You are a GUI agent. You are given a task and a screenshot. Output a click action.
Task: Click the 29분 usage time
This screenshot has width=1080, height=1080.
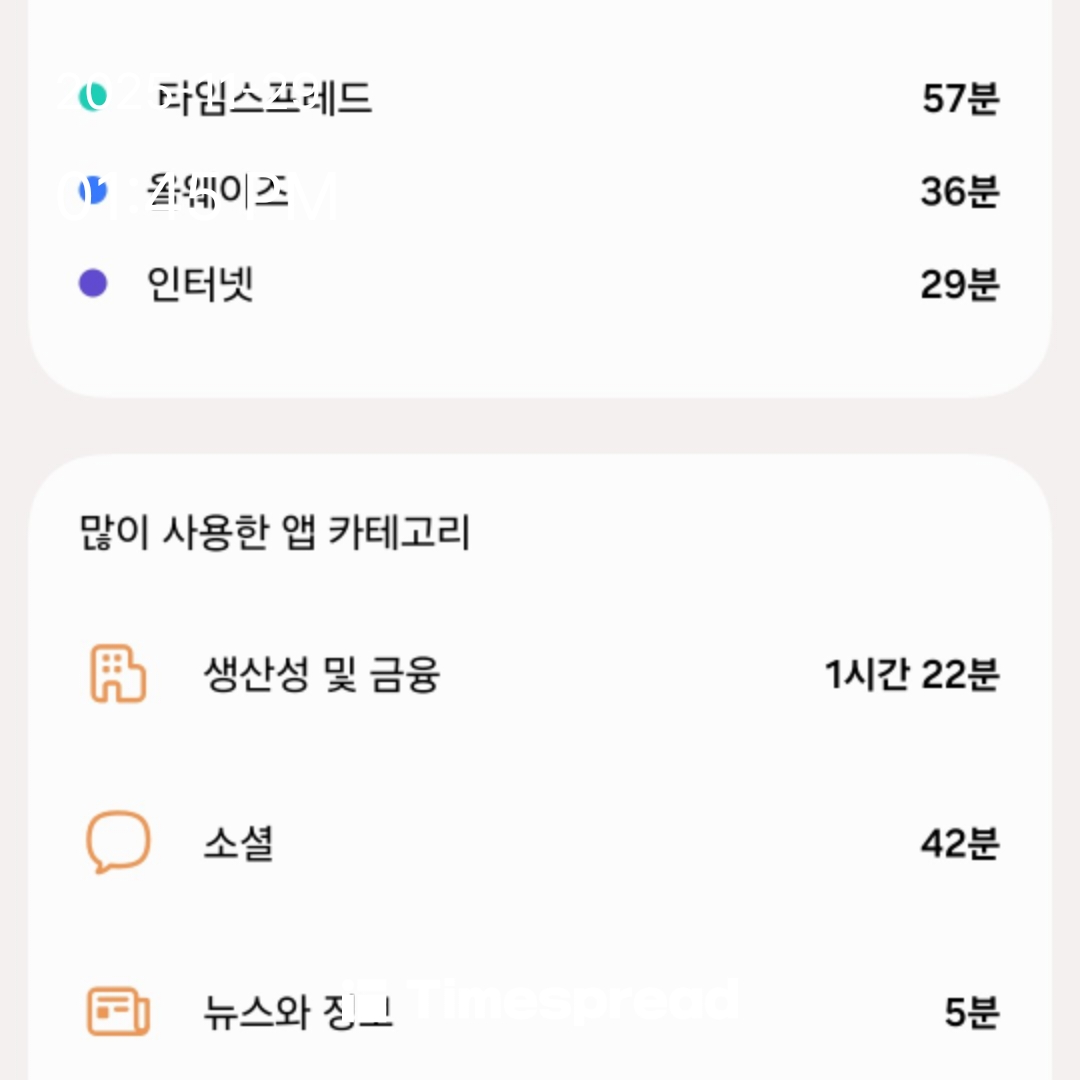960,285
